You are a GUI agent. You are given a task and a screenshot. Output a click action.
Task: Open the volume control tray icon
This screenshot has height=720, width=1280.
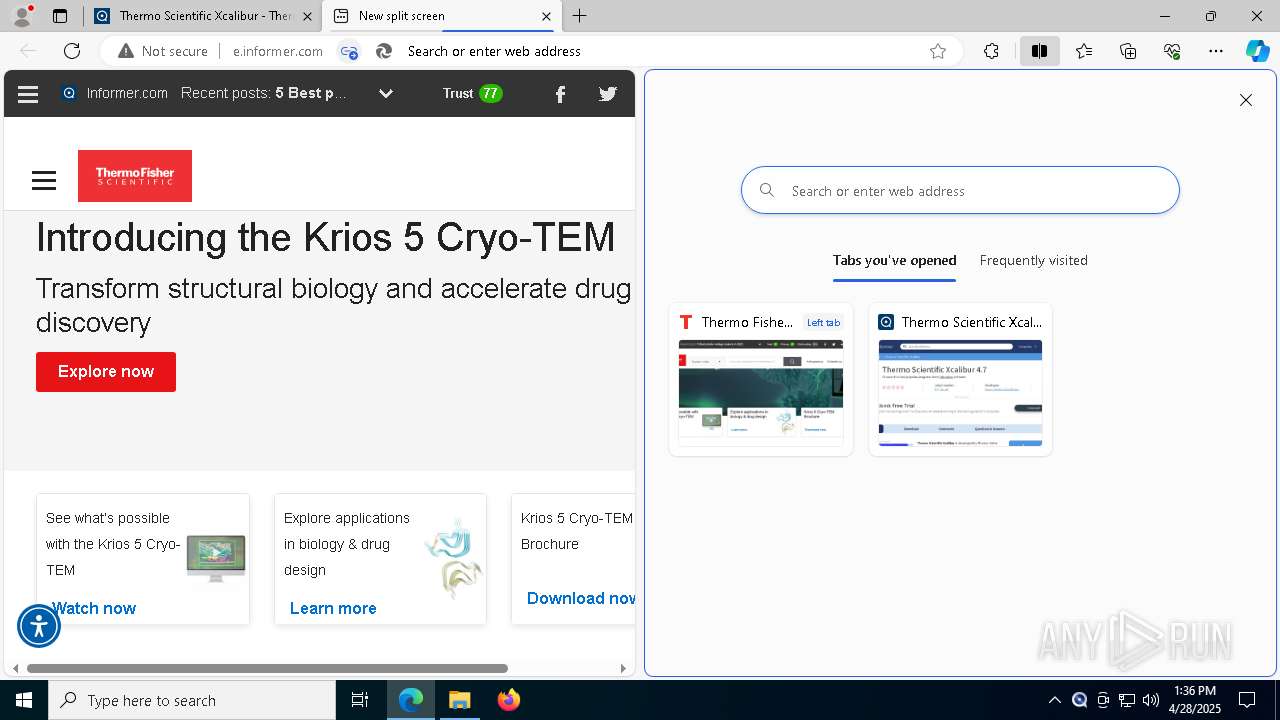pos(1151,700)
